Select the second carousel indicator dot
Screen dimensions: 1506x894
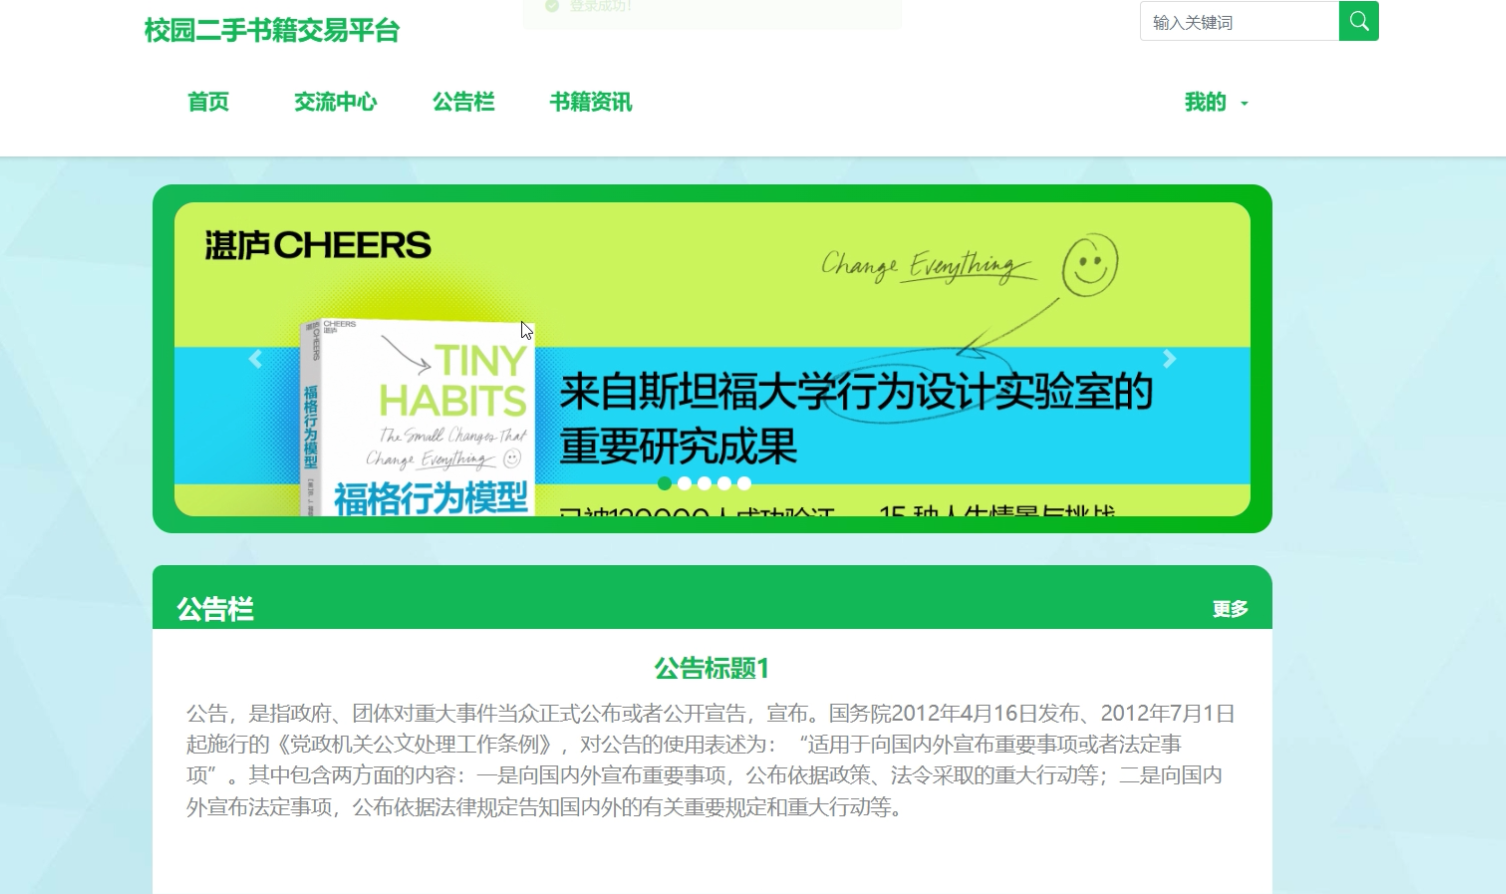click(684, 483)
